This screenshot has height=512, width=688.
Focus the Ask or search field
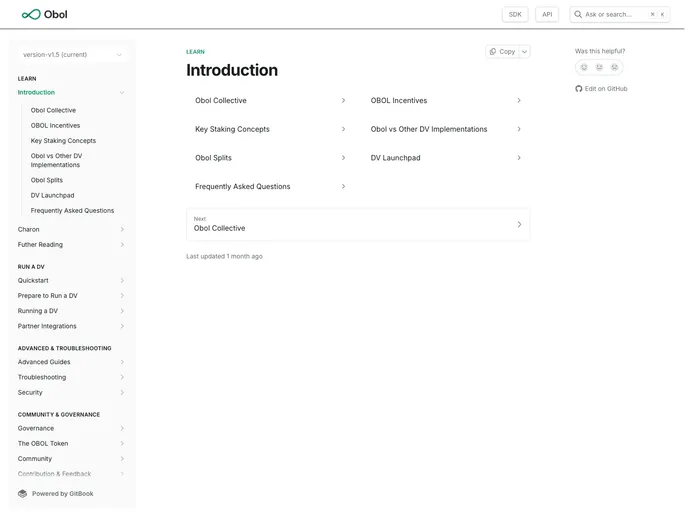pos(620,14)
